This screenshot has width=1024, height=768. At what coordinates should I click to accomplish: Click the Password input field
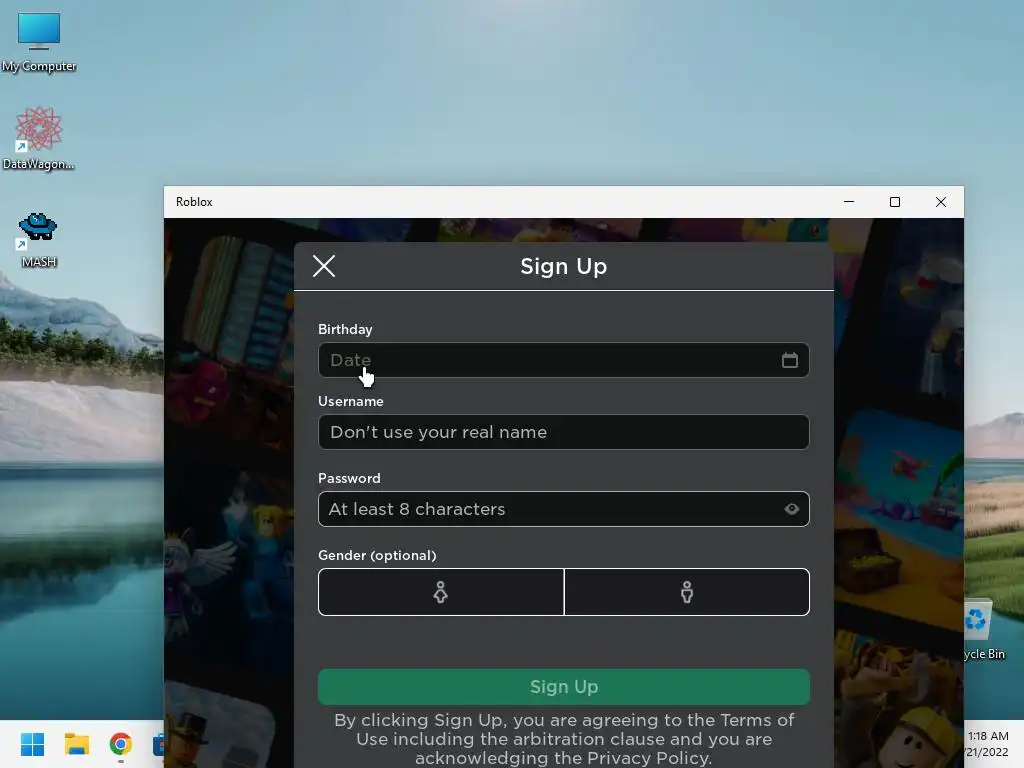(x=564, y=509)
